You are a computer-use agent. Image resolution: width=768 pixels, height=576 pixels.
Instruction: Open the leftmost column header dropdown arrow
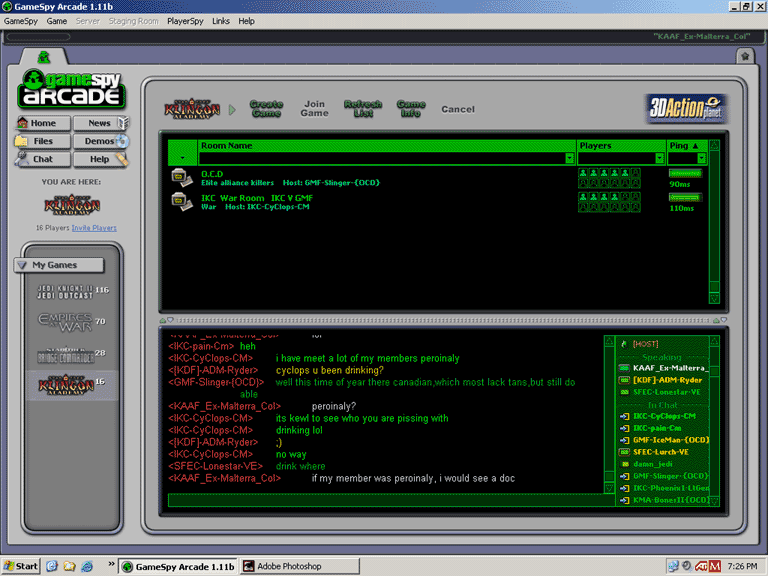tap(183, 158)
